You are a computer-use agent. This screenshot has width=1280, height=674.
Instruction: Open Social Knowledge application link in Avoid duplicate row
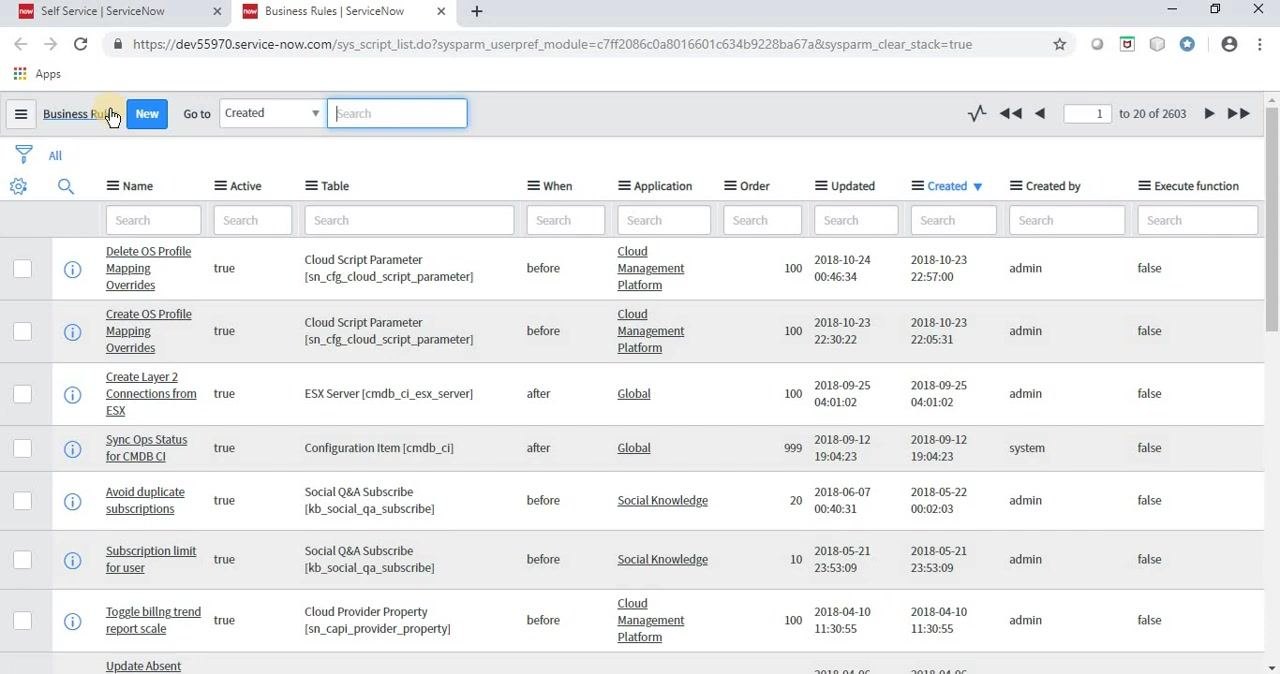click(662, 500)
